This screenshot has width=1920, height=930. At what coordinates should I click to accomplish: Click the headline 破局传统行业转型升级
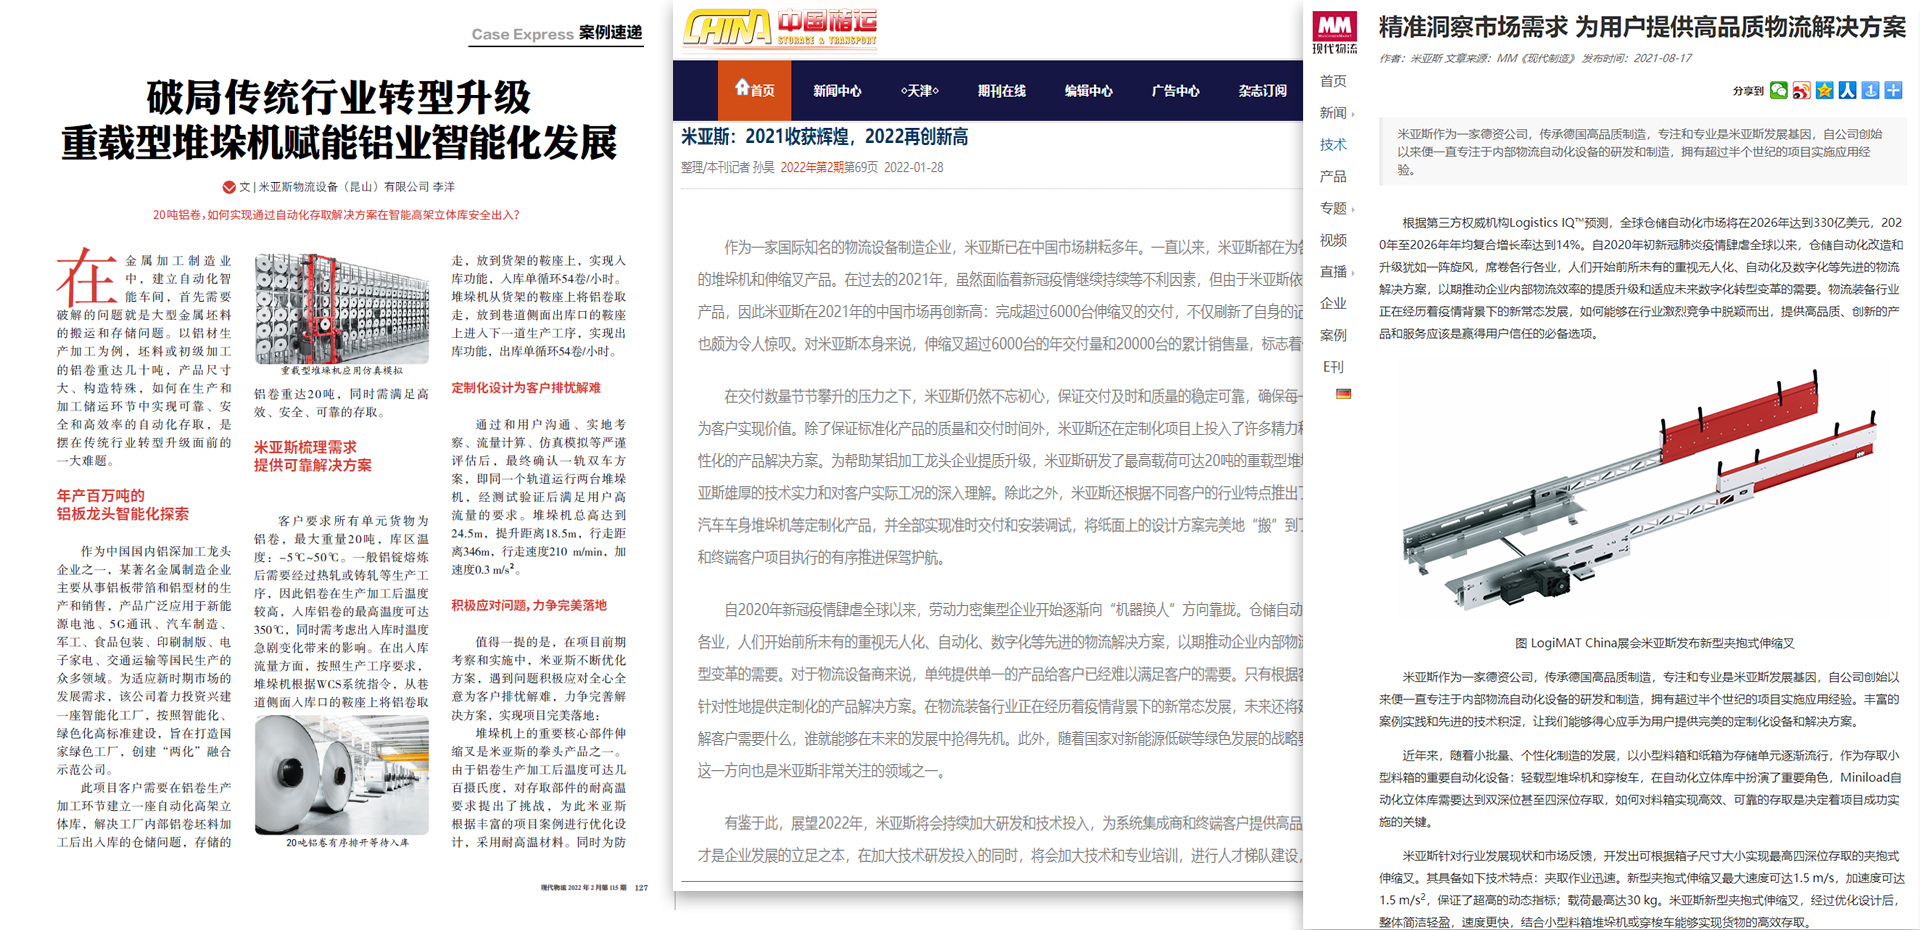coord(339,97)
